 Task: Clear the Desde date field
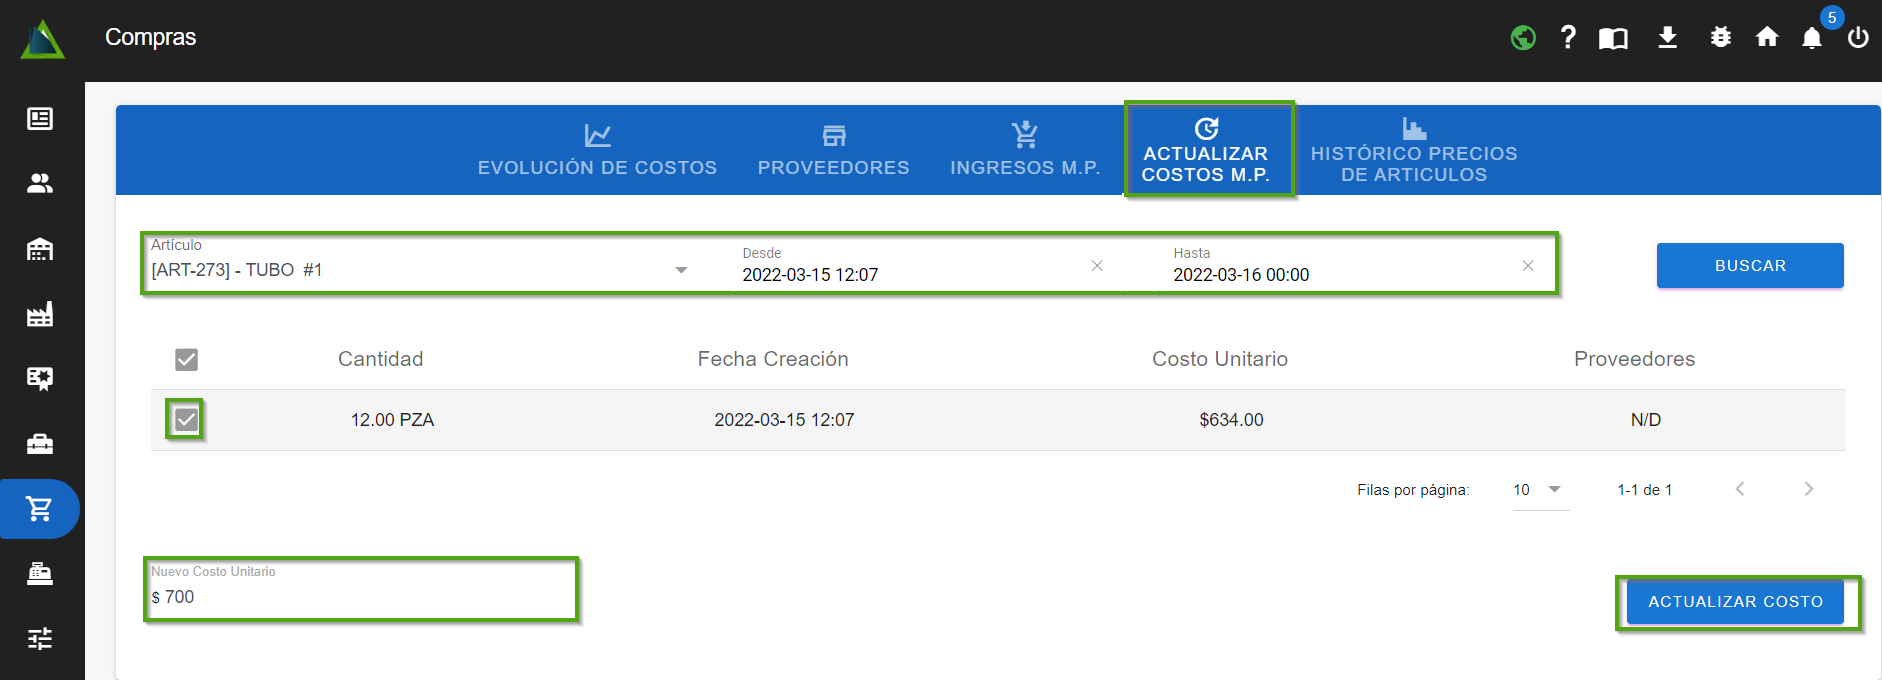(x=1097, y=266)
